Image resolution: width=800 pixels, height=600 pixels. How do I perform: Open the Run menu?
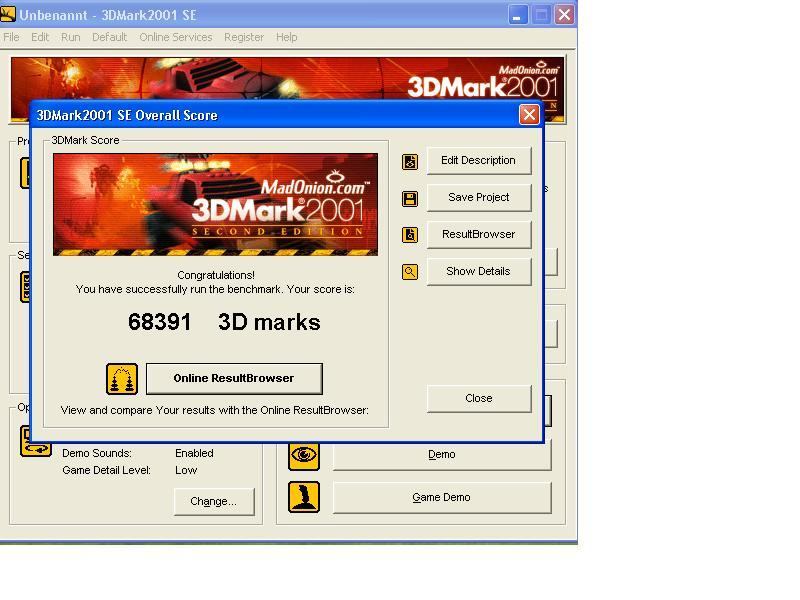pos(70,37)
